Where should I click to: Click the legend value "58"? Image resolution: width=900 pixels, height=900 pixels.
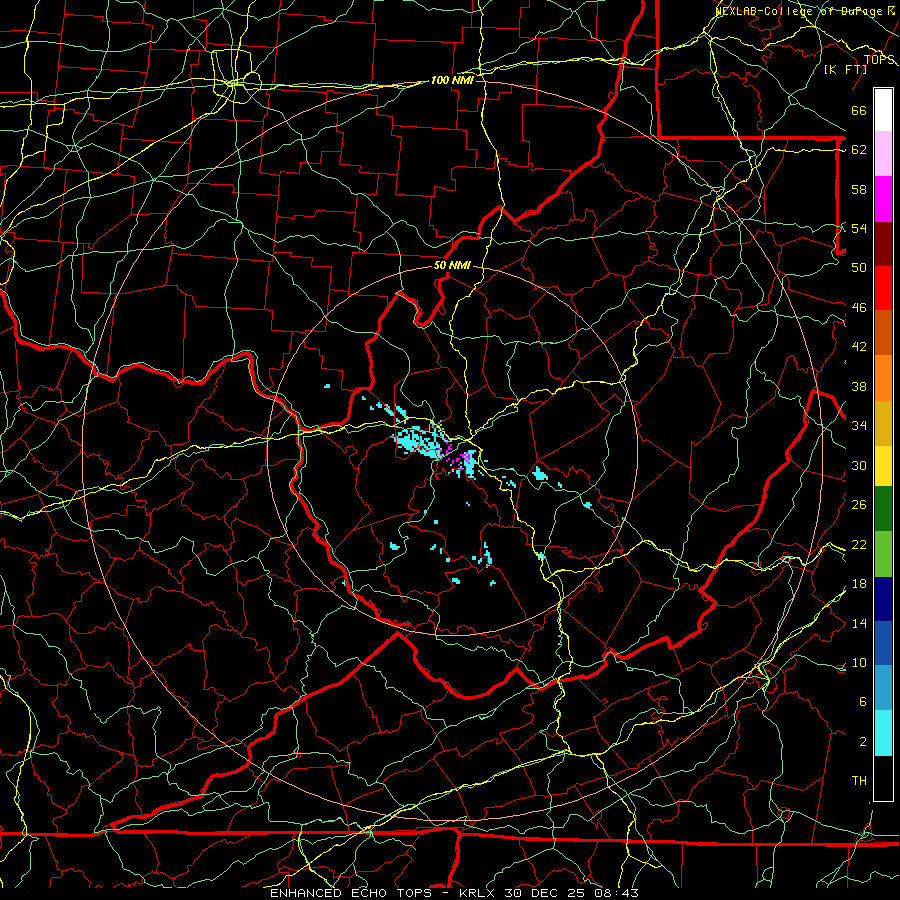859,189
